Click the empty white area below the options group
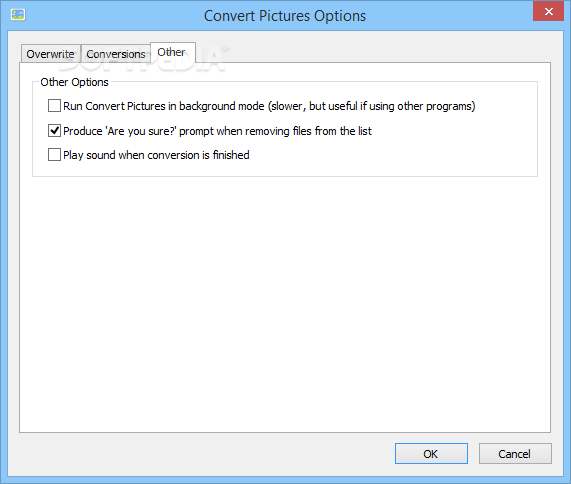 coord(285,304)
